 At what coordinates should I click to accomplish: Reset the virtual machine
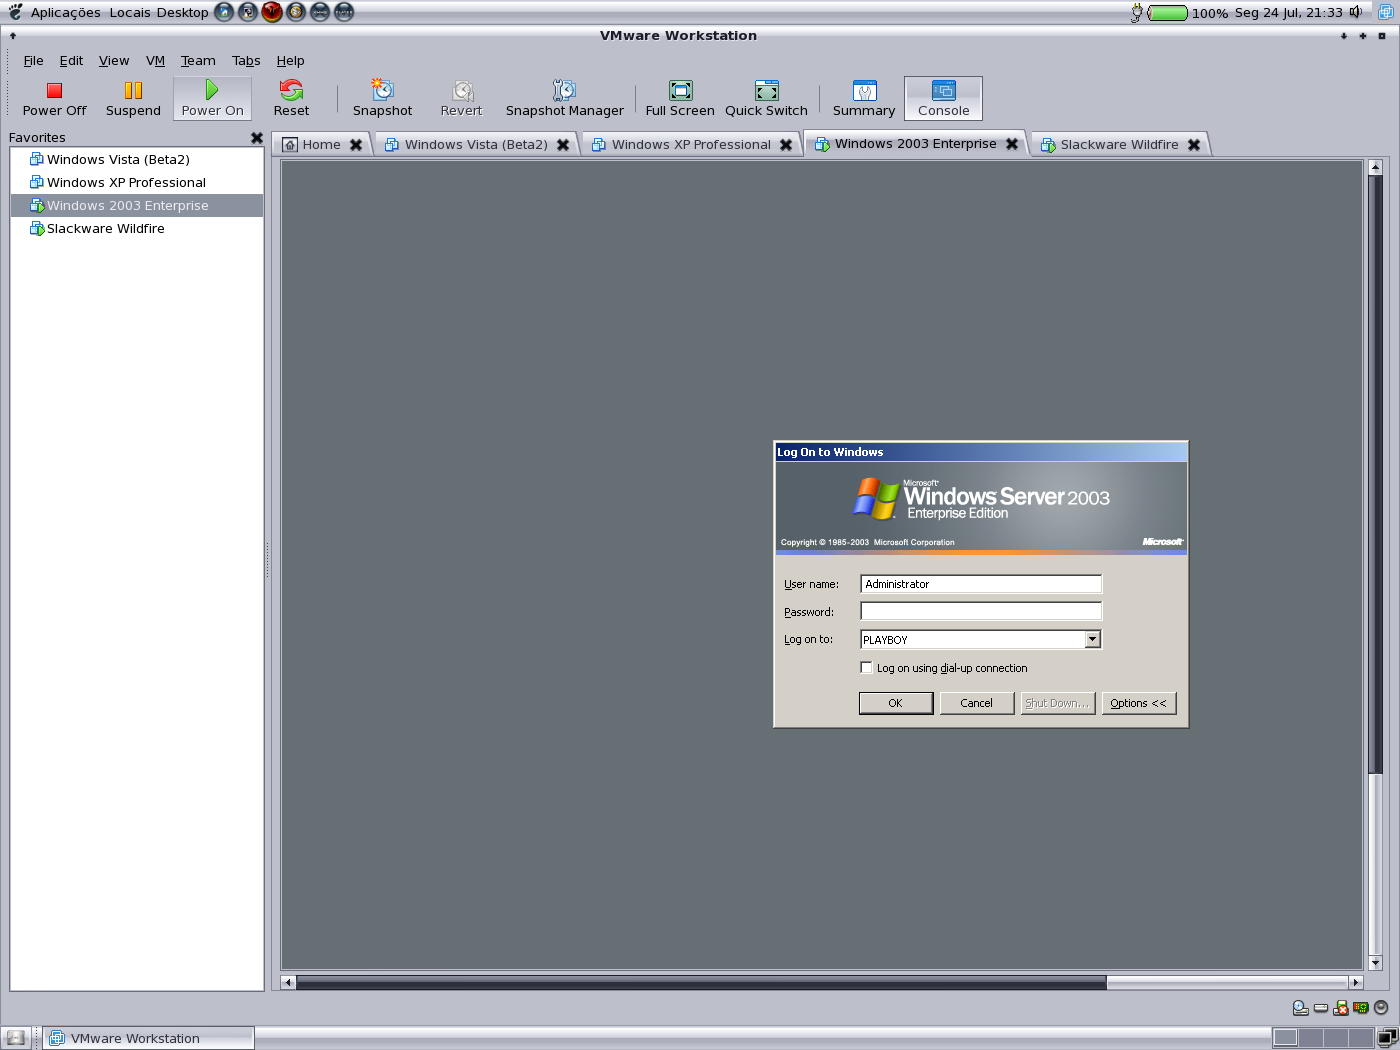coord(291,99)
